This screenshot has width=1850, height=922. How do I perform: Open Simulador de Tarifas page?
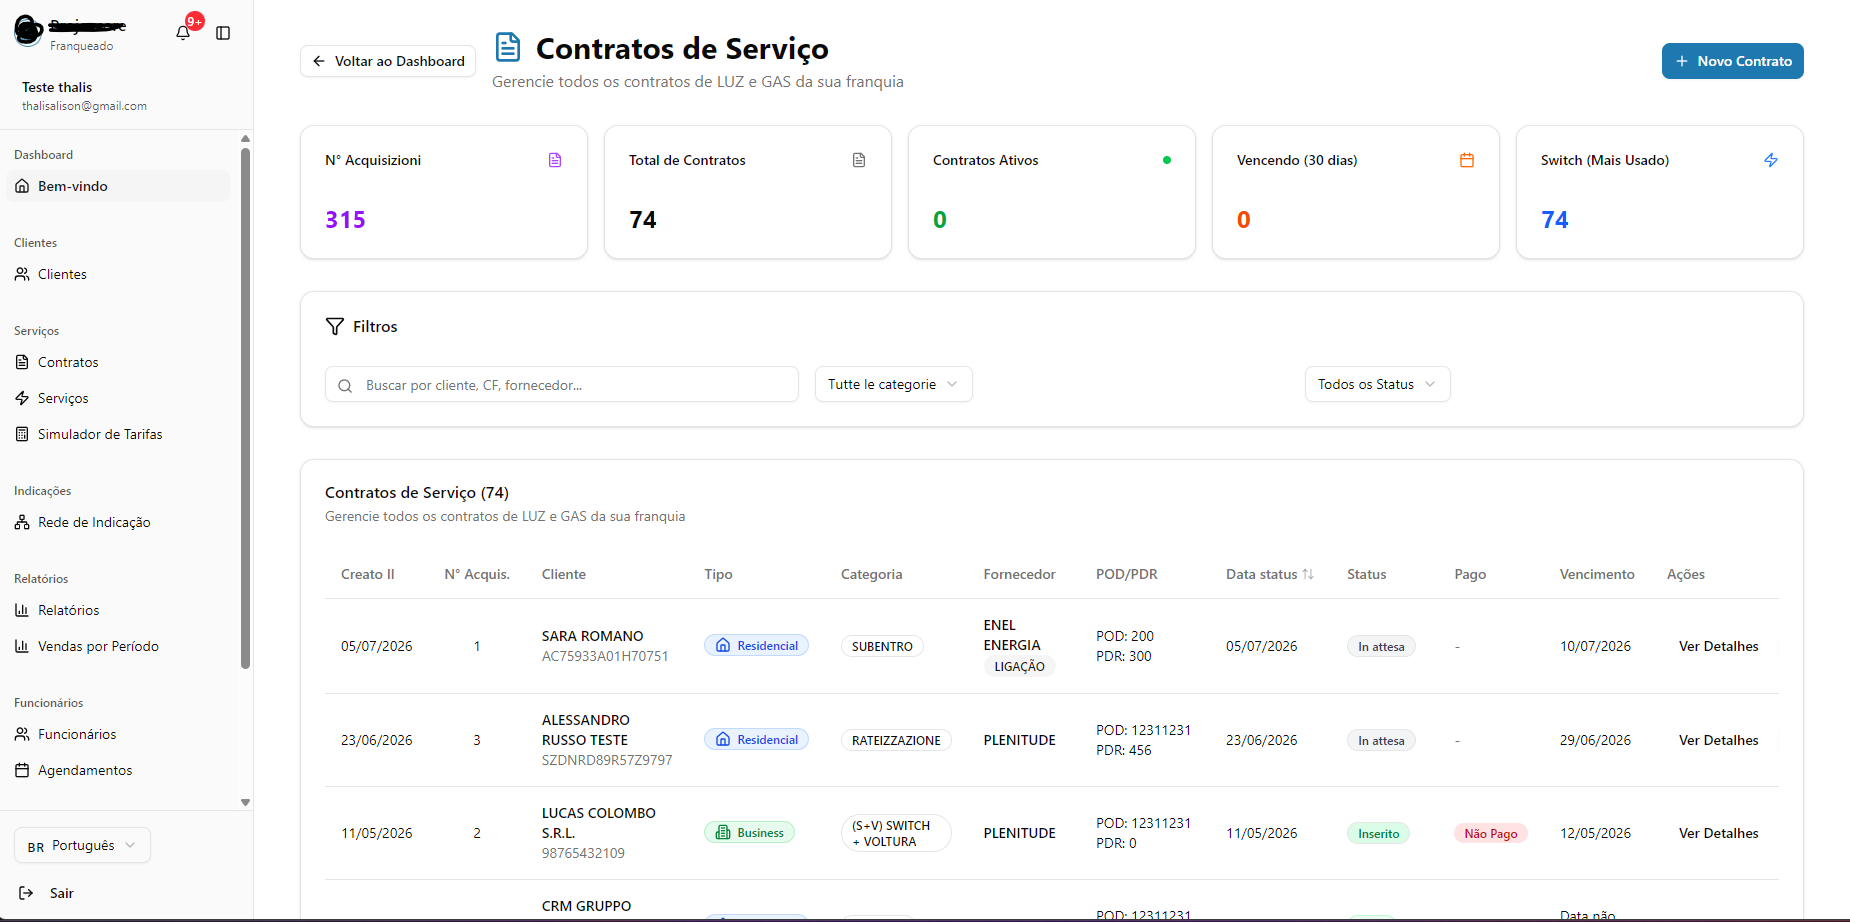tap(118, 434)
